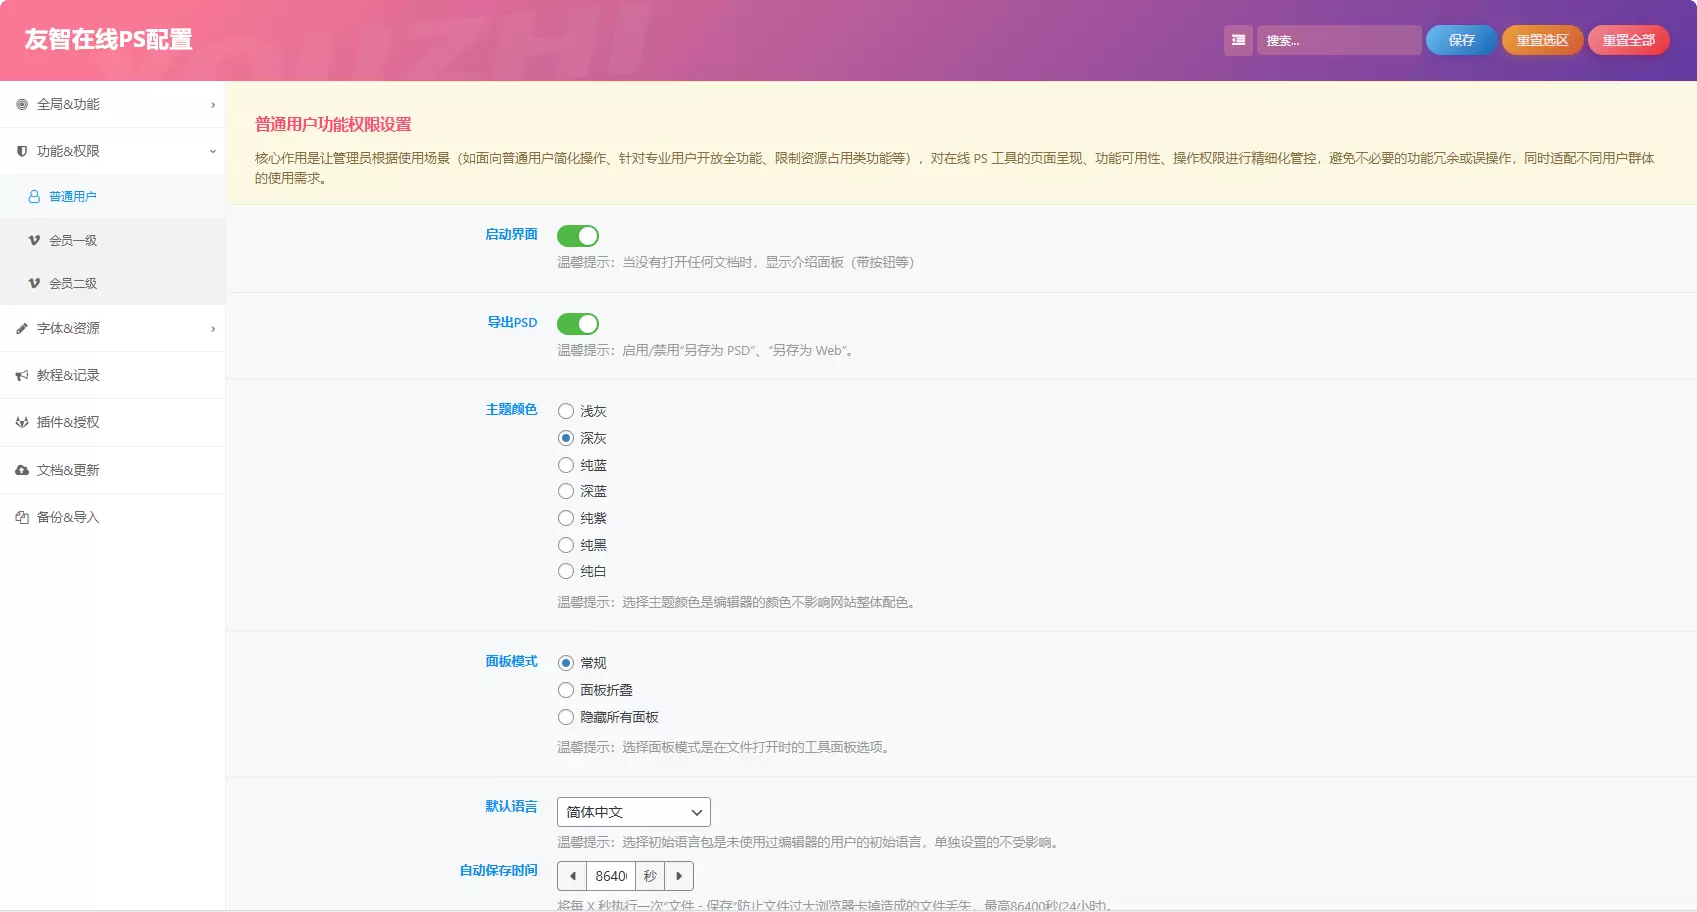Click the shield icon next to 功能&权限
Viewport: 1697px width, 912px height.
pos(22,151)
